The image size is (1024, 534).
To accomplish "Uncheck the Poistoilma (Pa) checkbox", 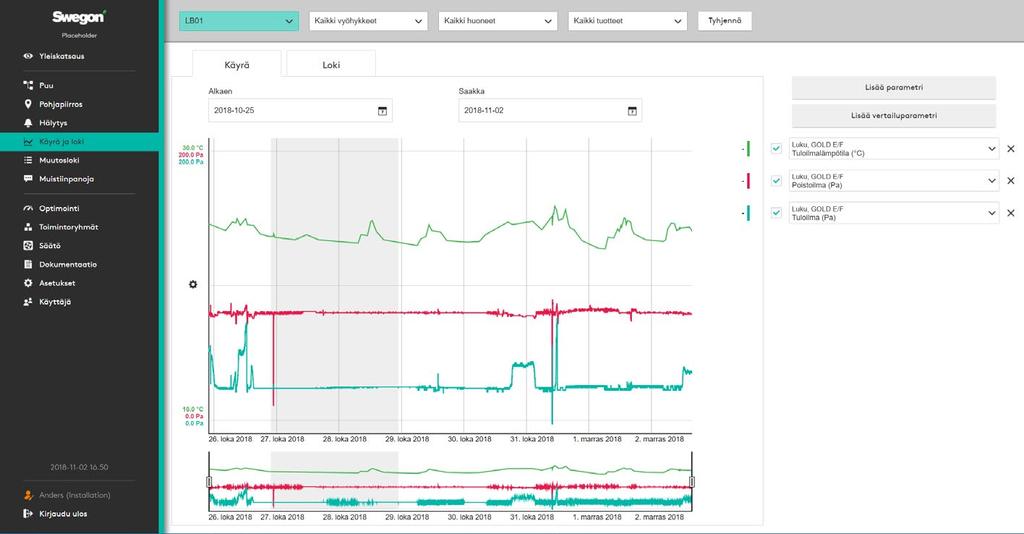I will tap(776, 181).
